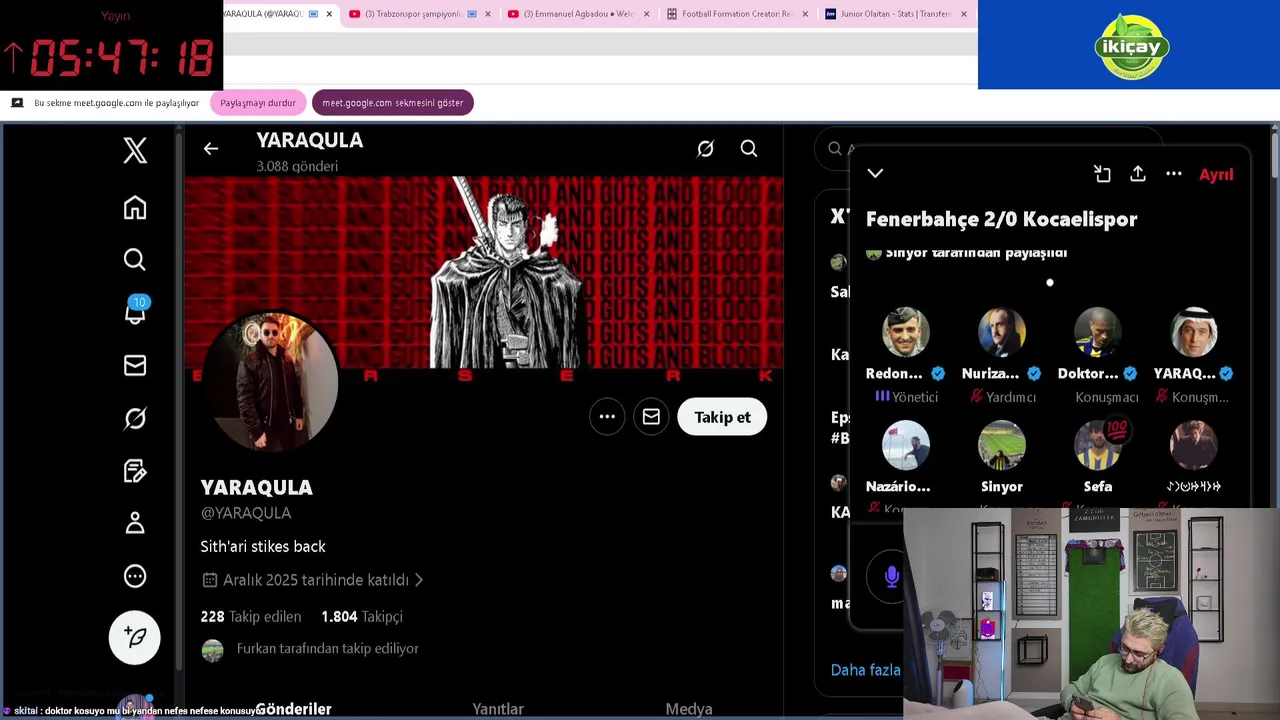1280x720 pixels.
Task: Open Explore search in the X sidebar
Action: (x=135, y=260)
